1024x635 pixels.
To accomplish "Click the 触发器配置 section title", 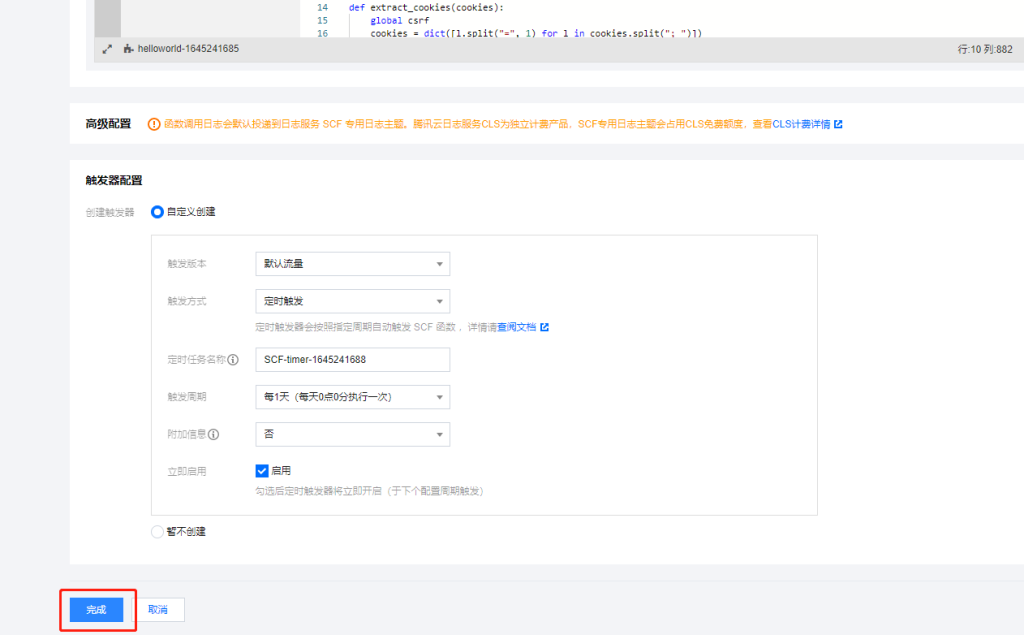I will [x=114, y=180].
